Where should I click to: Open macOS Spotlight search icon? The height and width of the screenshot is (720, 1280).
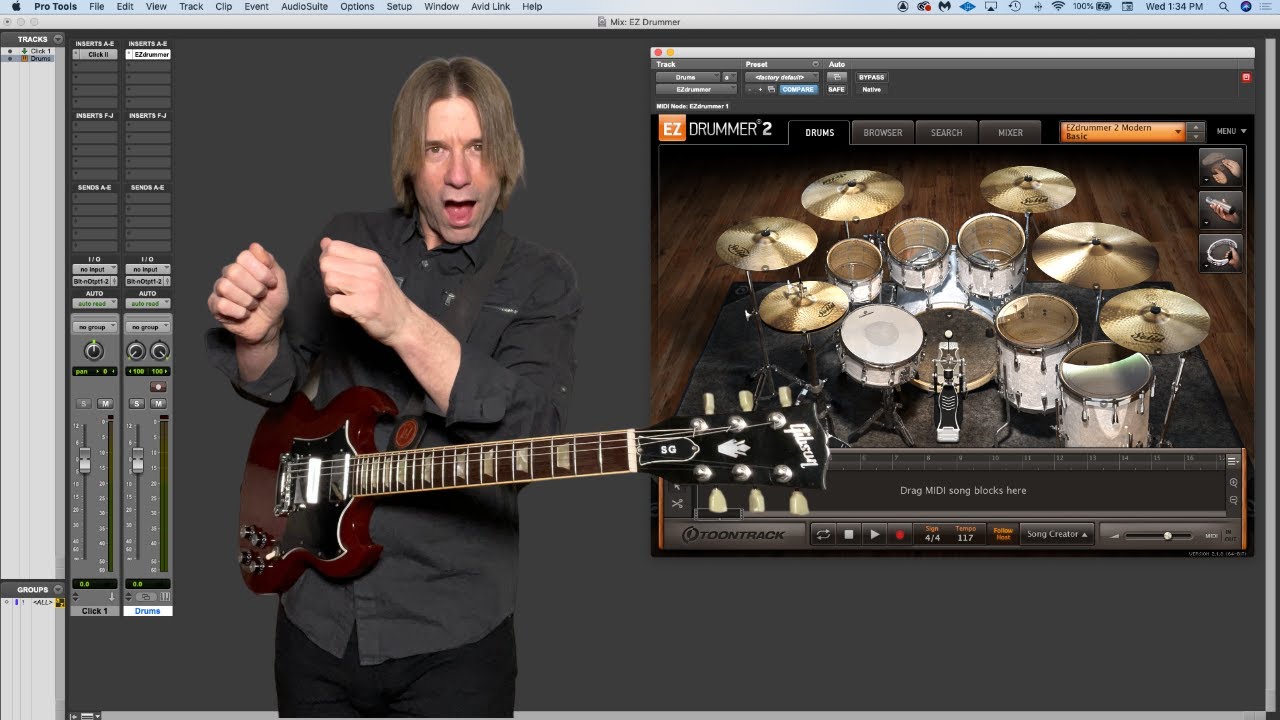point(1224,6)
